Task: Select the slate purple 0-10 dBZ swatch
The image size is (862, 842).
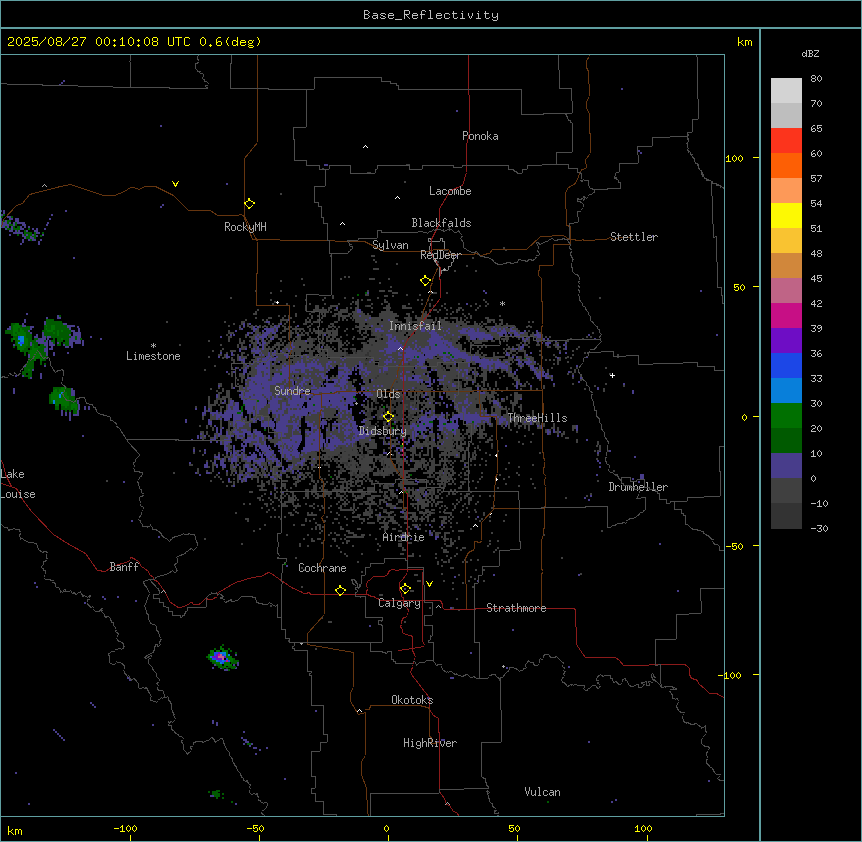Action: click(x=786, y=466)
